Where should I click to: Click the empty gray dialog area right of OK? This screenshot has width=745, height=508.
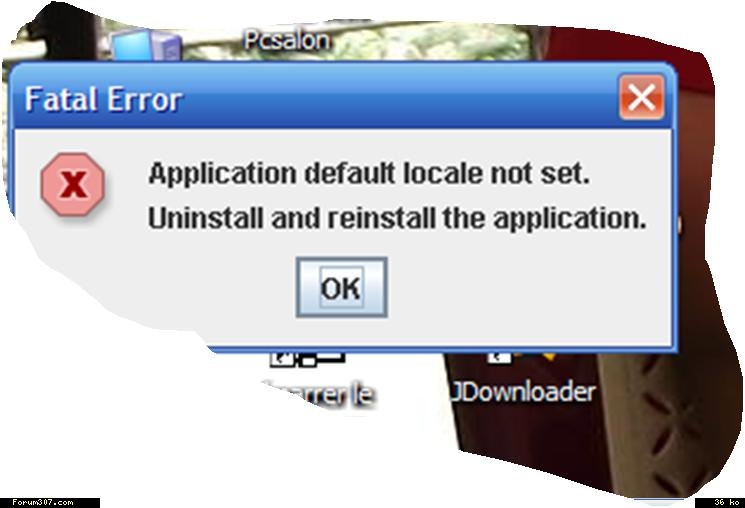click(x=523, y=290)
